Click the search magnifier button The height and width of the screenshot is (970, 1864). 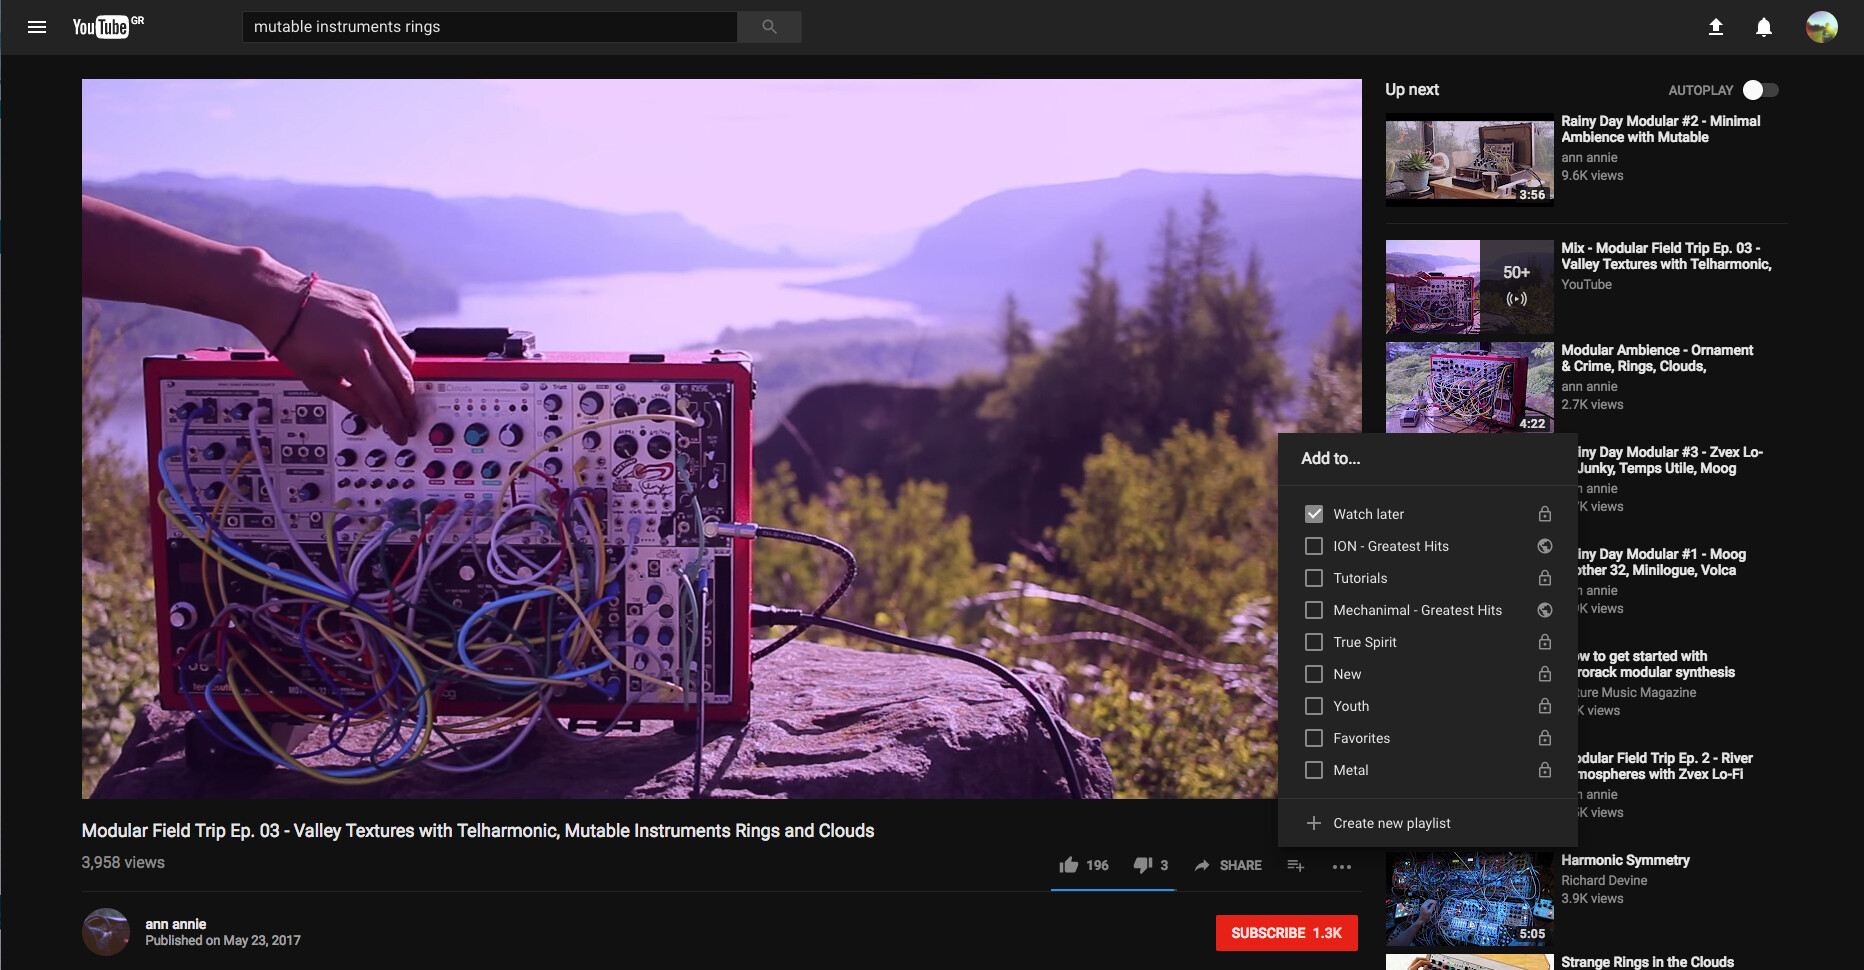click(x=769, y=27)
